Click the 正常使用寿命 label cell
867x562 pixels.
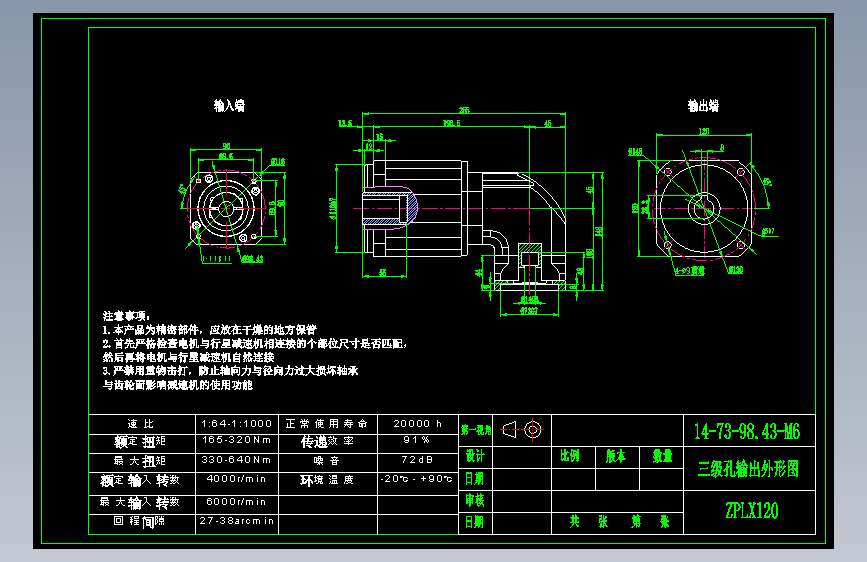click(327, 424)
